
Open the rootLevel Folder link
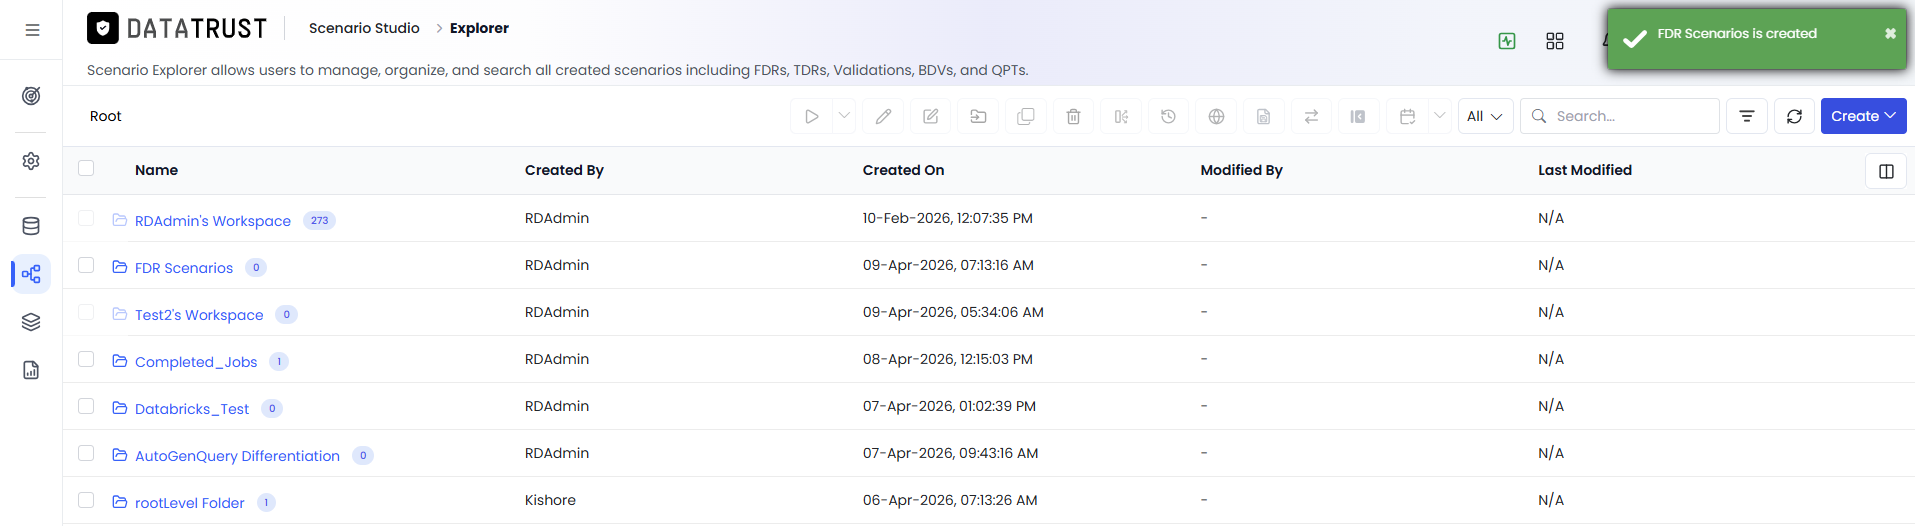click(189, 503)
